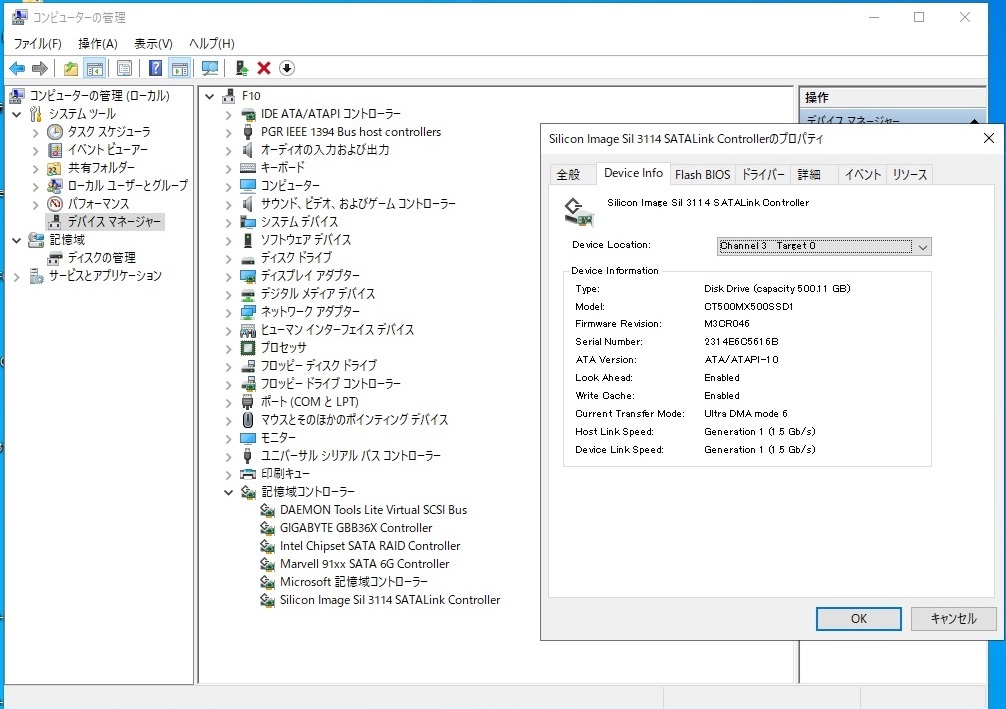The height and width of the screenshot is (709, 1006).
Task: Collapse the 記憶域コントローラー node
Action: 228,493
